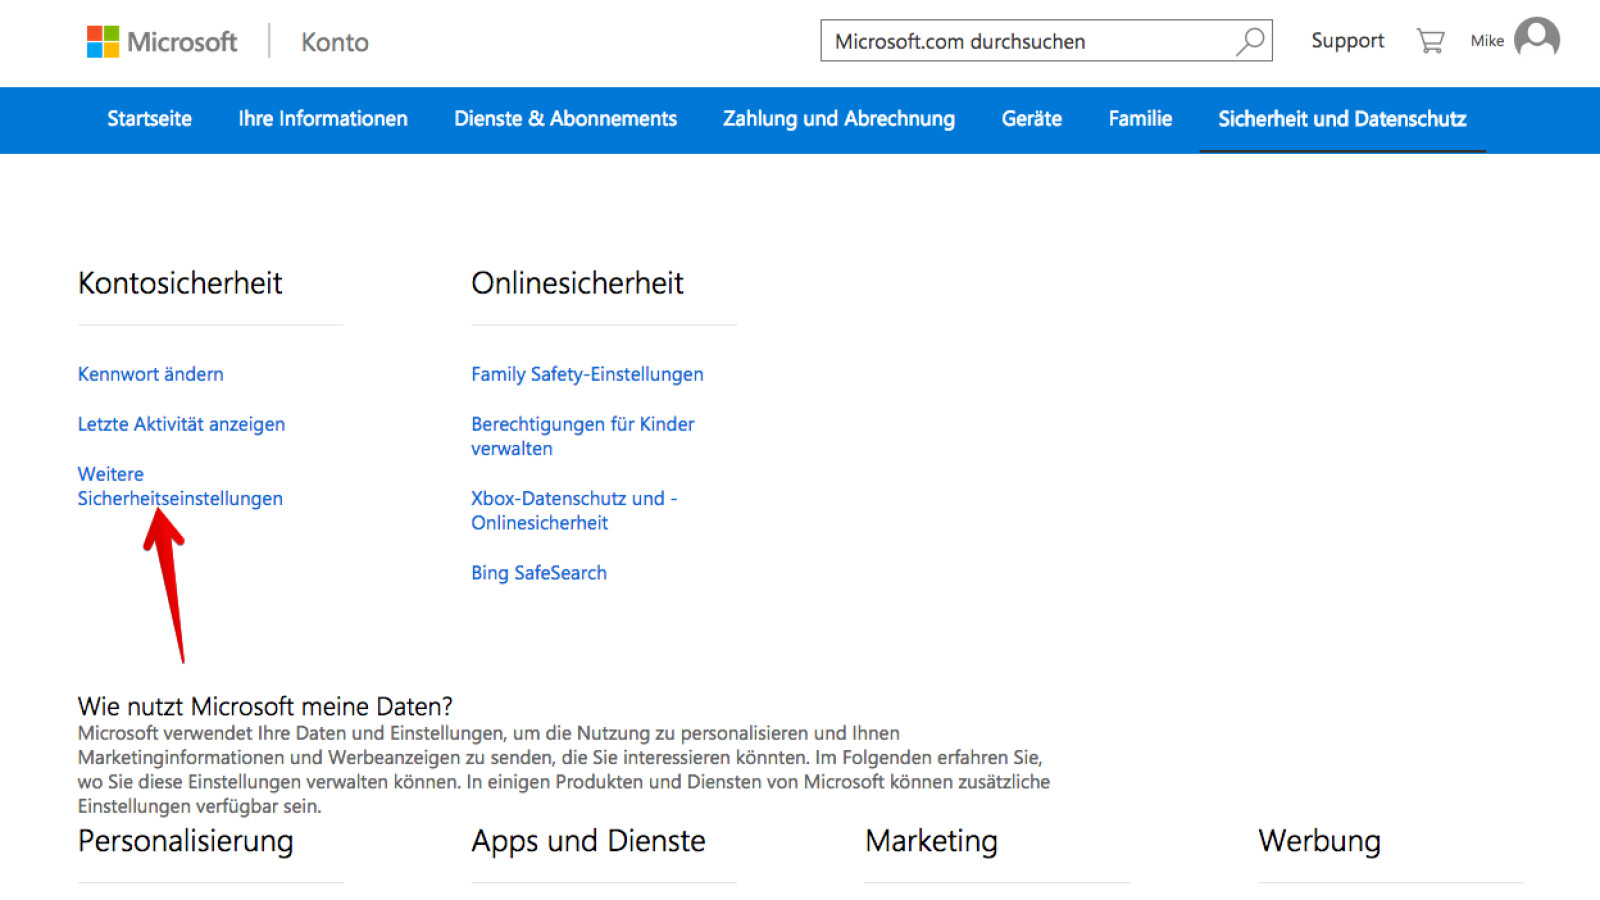
Task: Click the Onlinesicherheit heading
Action: [x=577, y=283]
